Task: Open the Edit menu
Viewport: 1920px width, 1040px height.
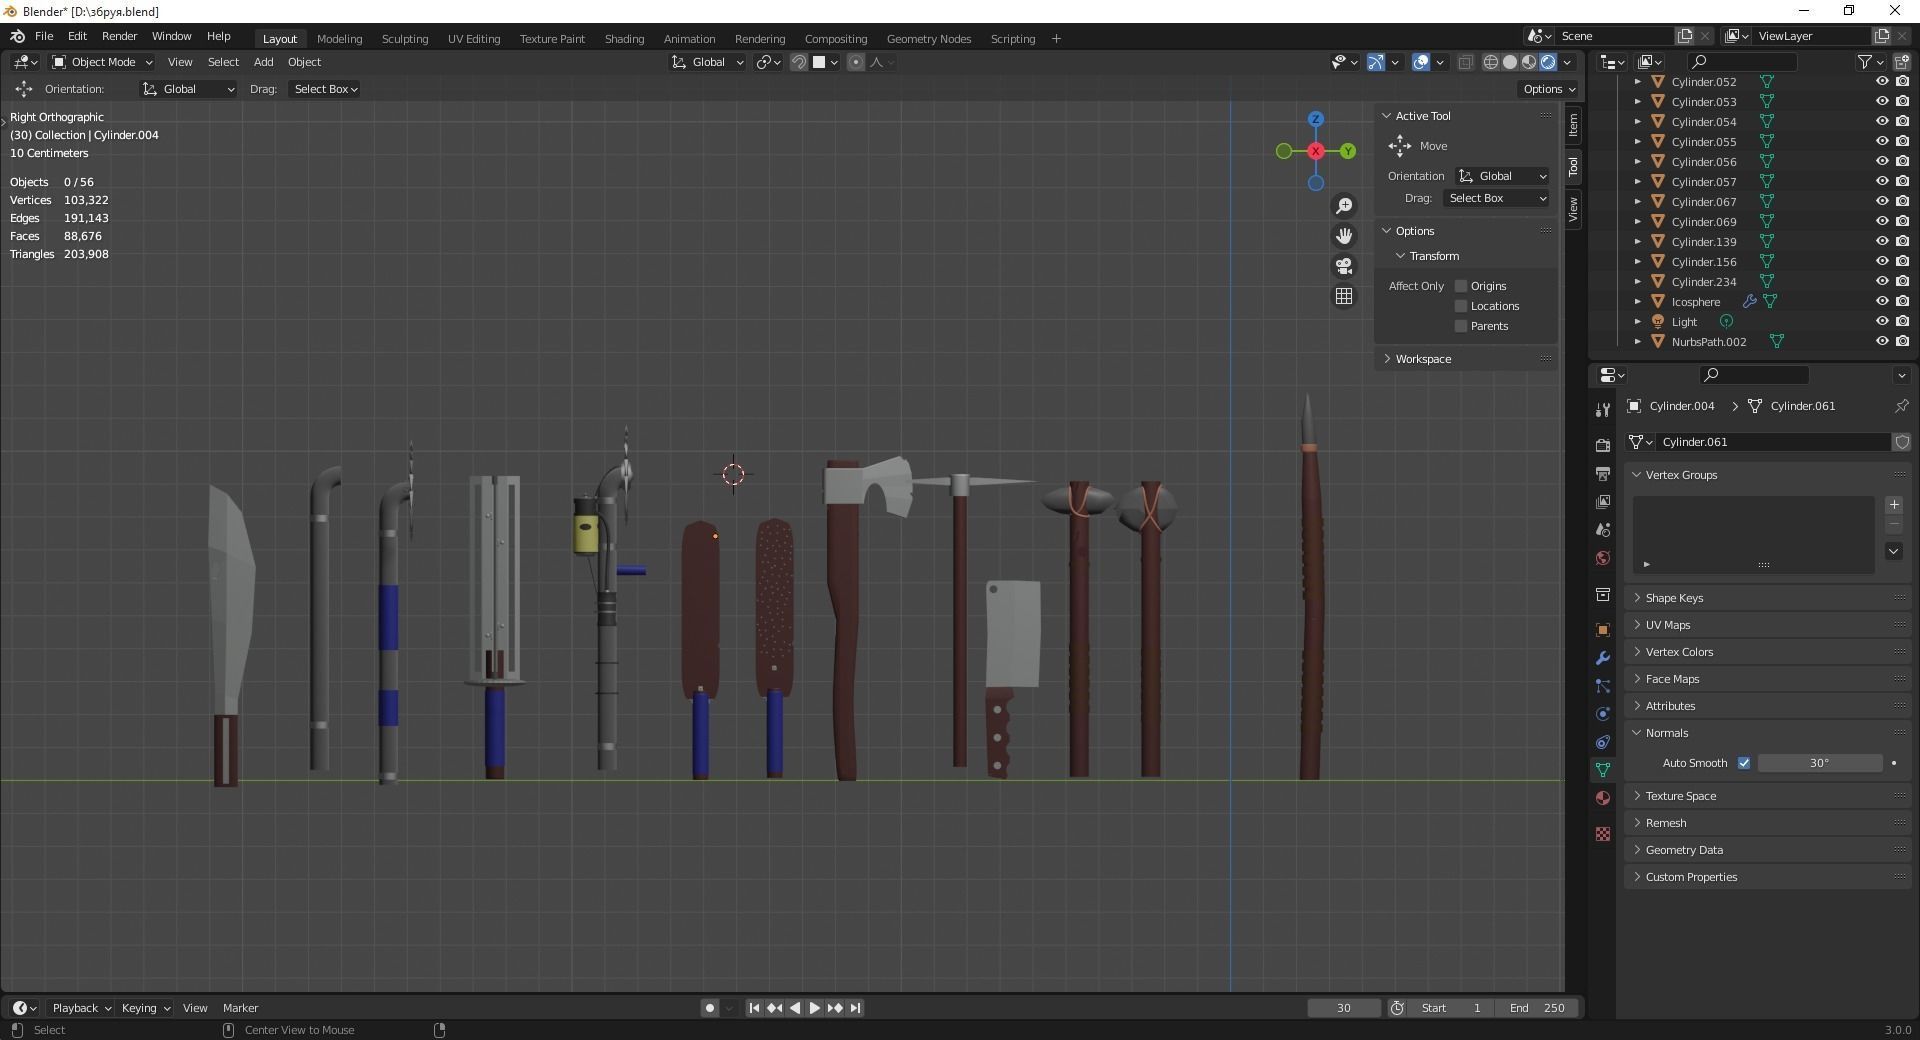Action: [77, 36]
